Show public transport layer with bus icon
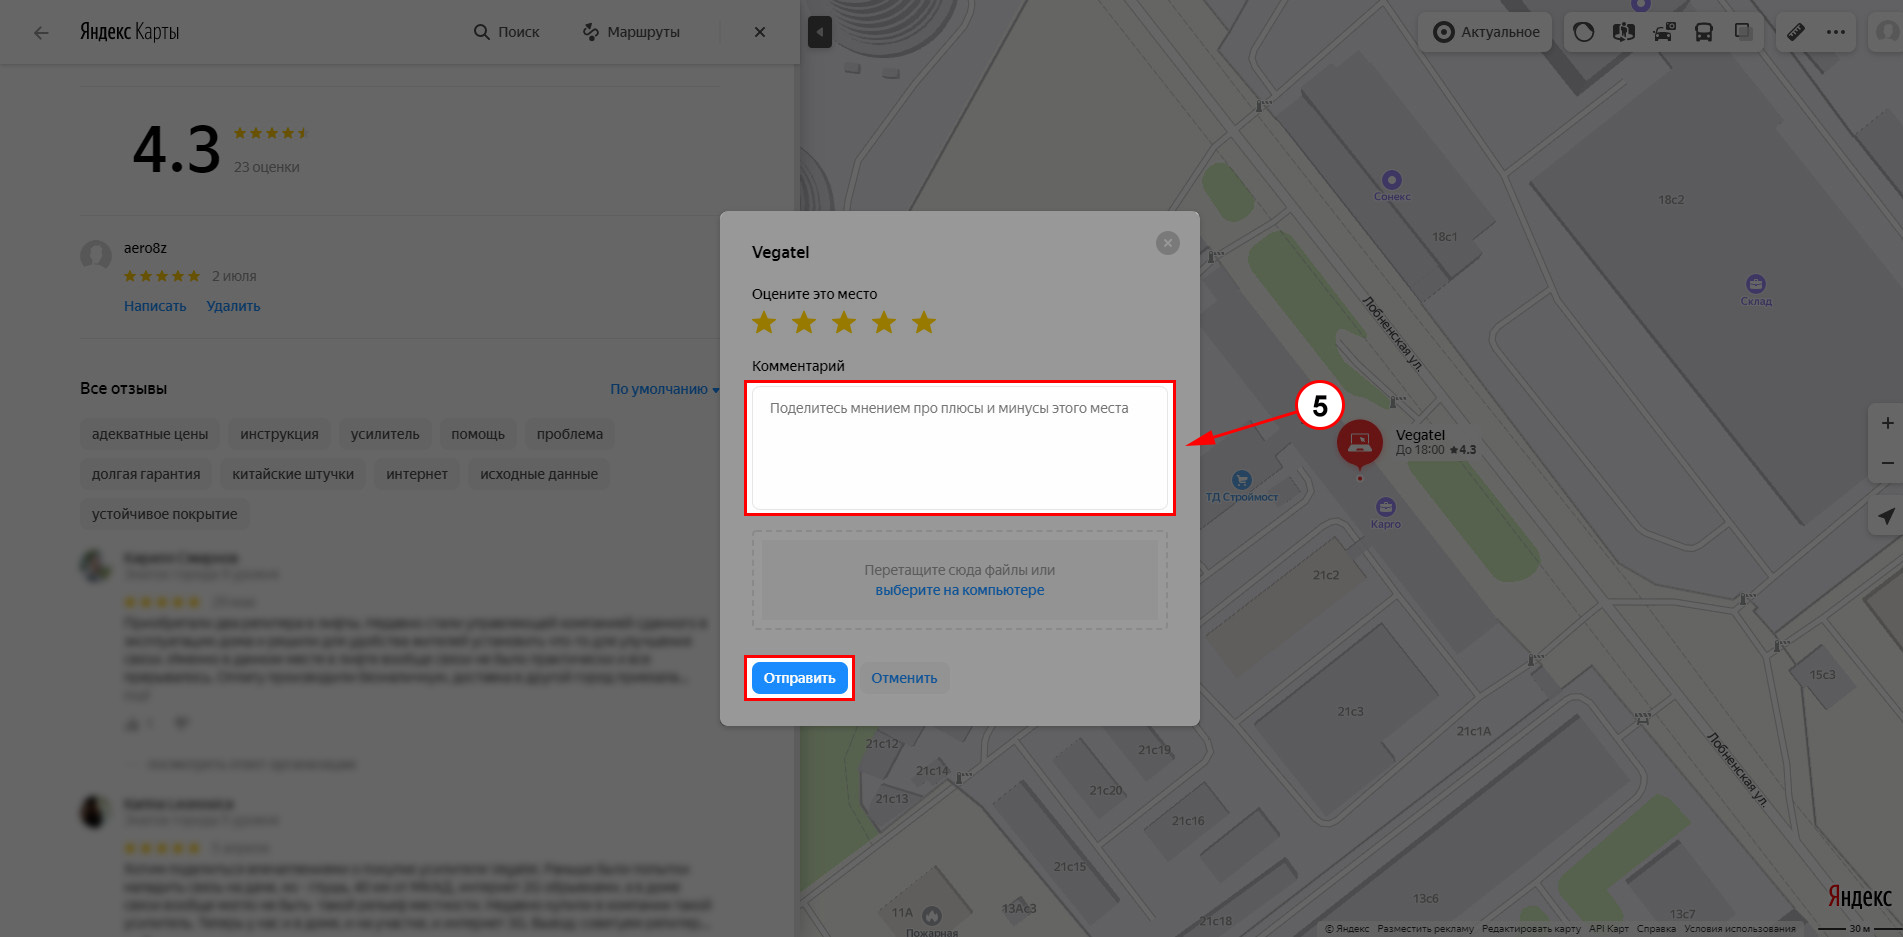 (x=1704, y=32)
